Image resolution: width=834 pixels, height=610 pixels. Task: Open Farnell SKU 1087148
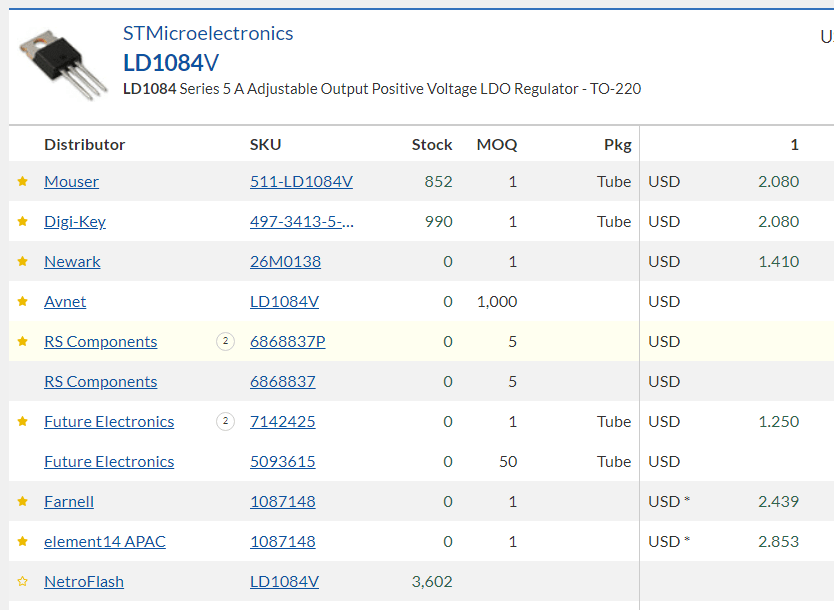pyautogui.click(x=283, y=502)
